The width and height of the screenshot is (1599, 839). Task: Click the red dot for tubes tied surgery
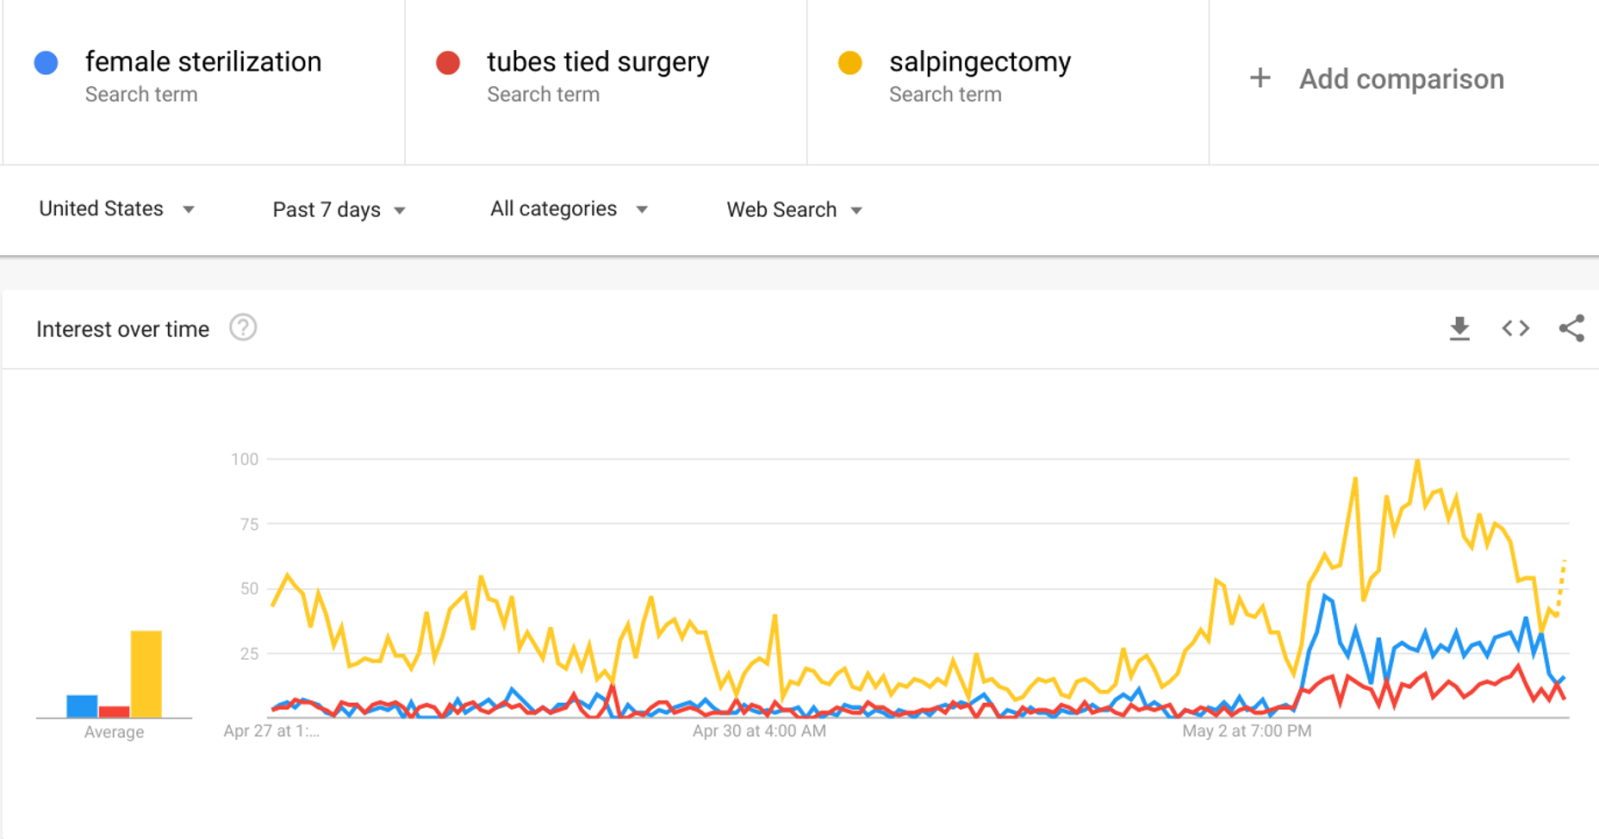tap(448, 63)
